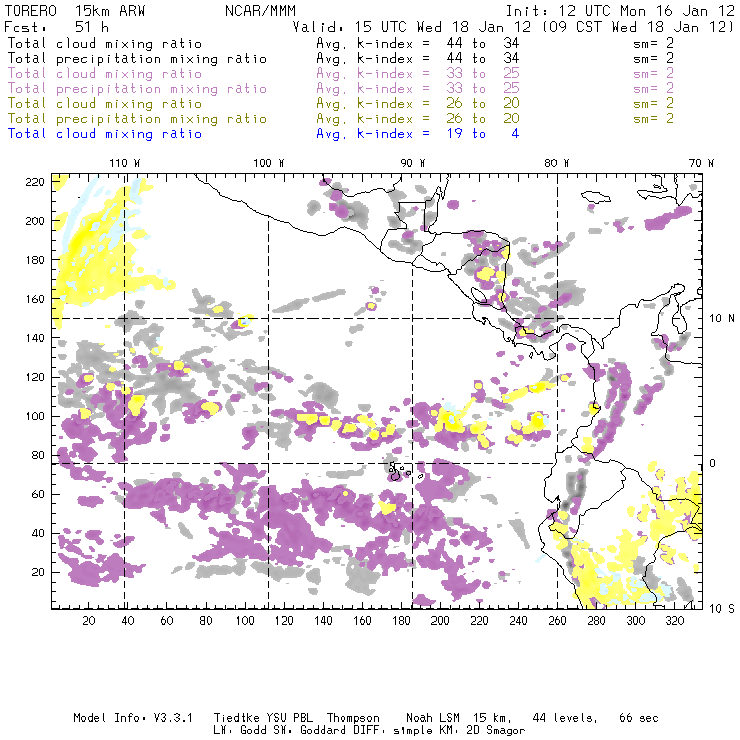Click the '100 W' longitude label
Image resolution: width=740 pixels, height=740 pixels.
(269, 163)
